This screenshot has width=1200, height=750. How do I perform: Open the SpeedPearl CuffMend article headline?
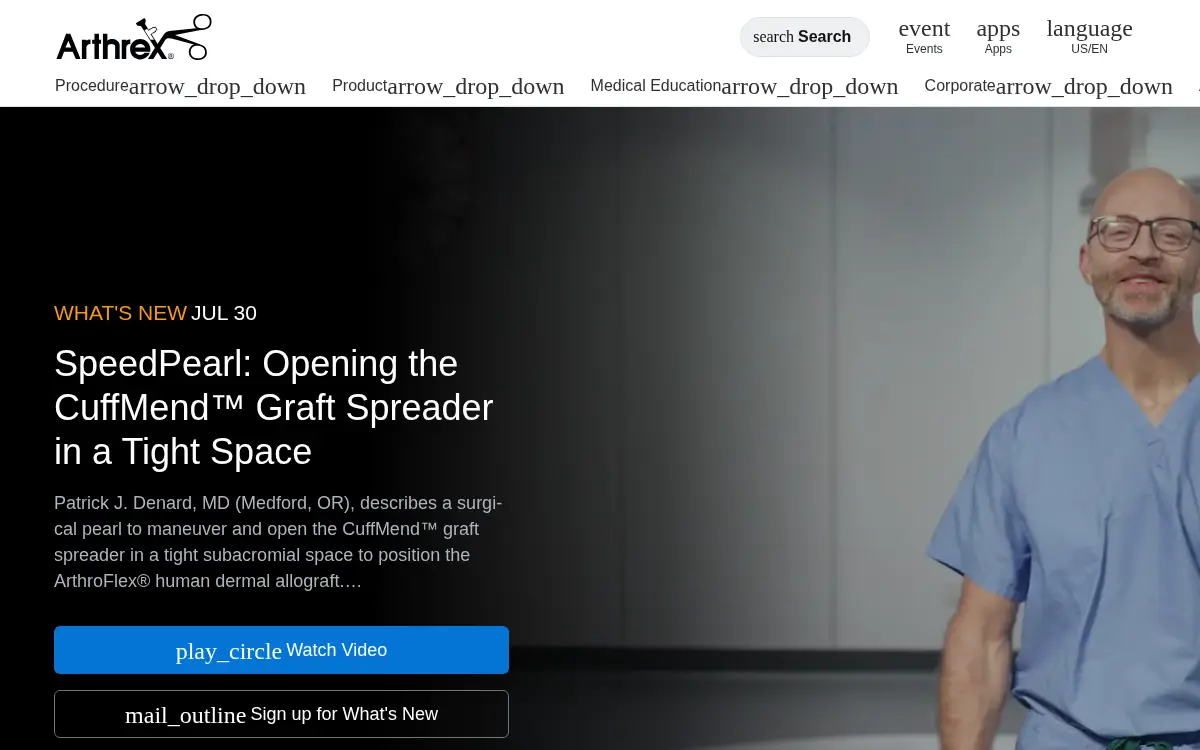[x=274, y=408]
